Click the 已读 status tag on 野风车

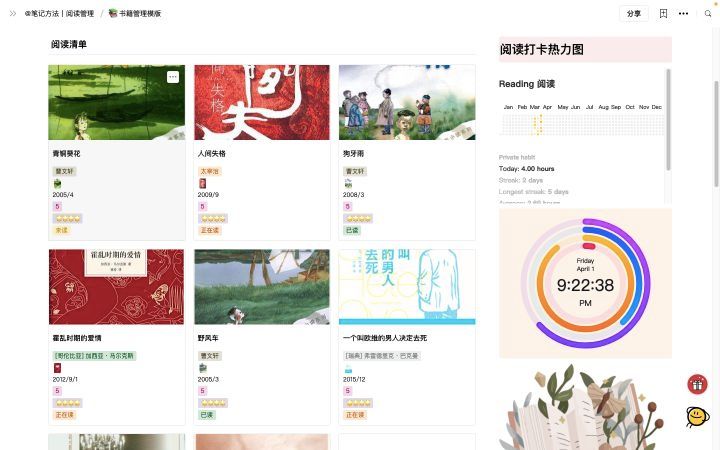(207, 415)
